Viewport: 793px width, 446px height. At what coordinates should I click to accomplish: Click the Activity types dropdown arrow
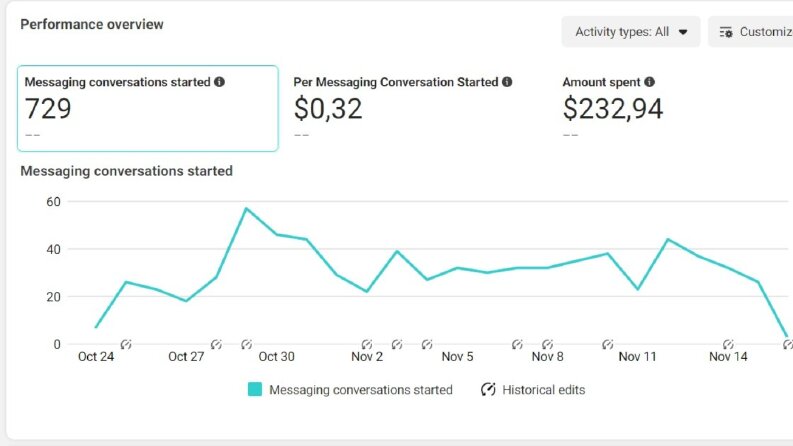683,32
